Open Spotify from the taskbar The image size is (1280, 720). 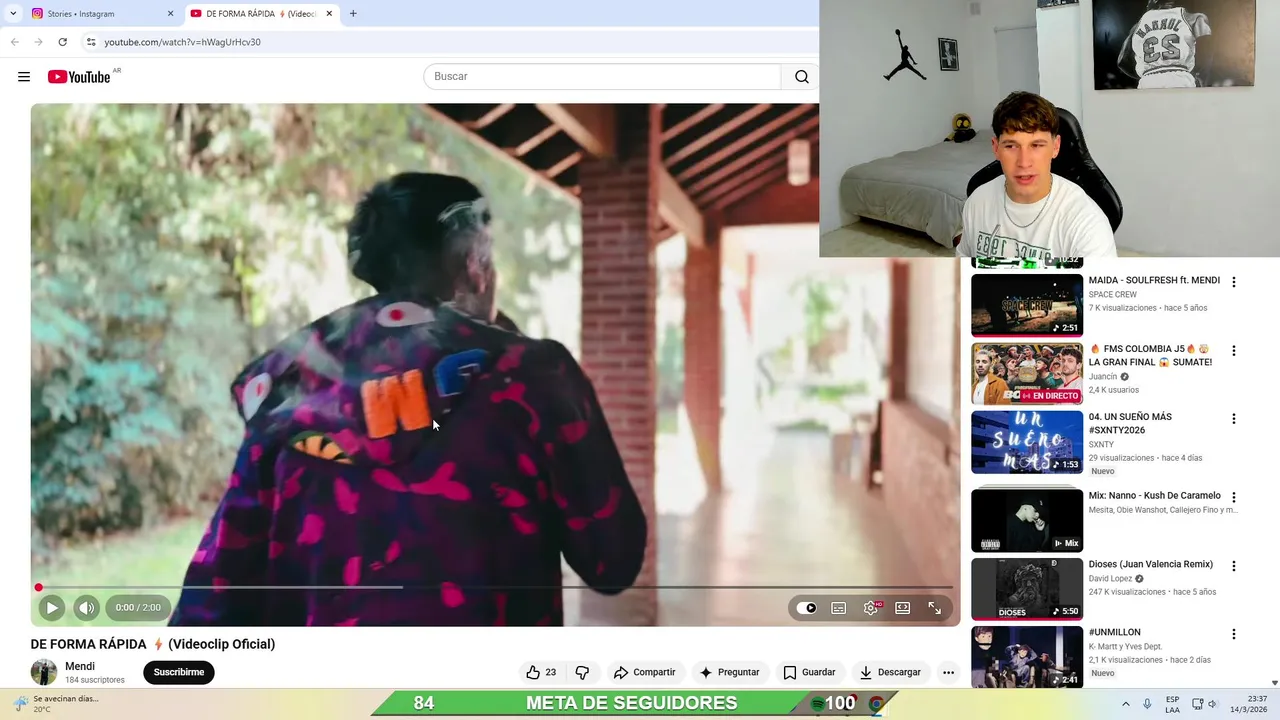[x=818, y=704]
